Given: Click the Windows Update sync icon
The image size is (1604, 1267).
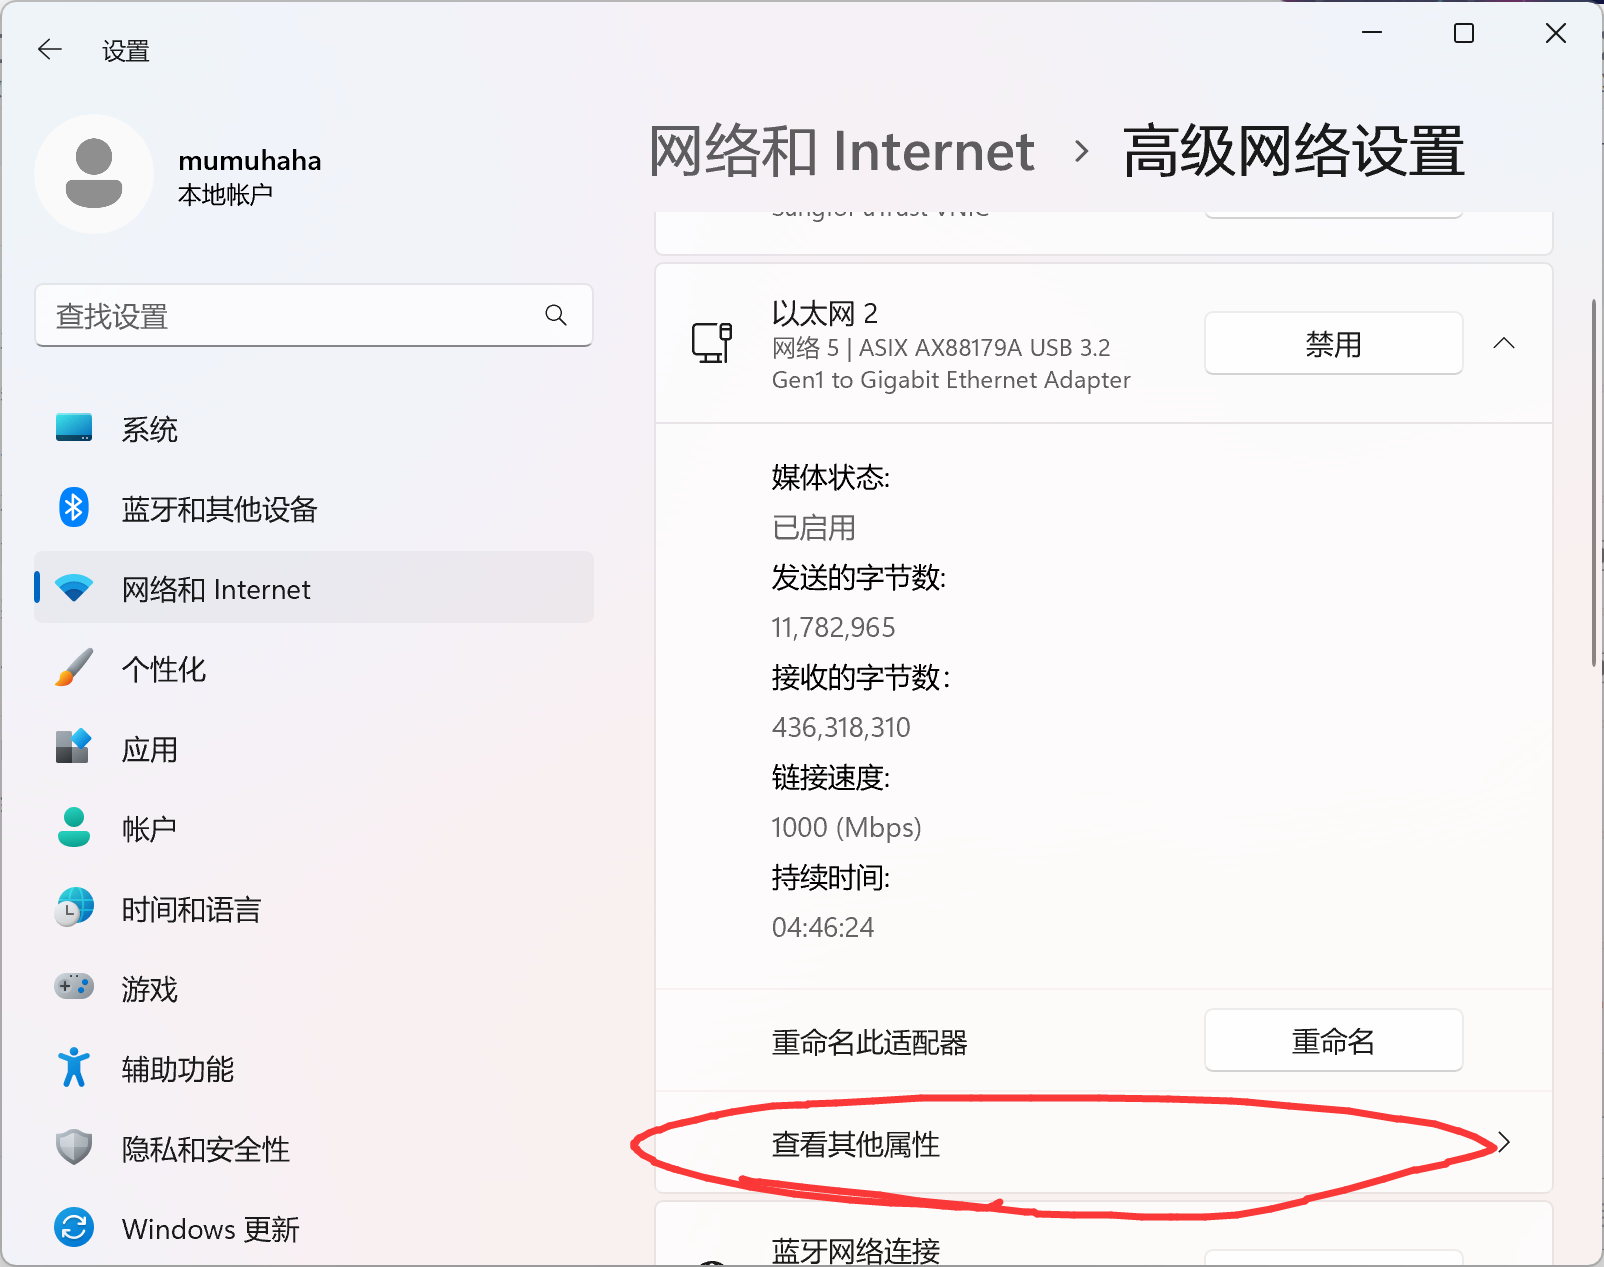Looking at the screenshot, I should (74, 1227).
